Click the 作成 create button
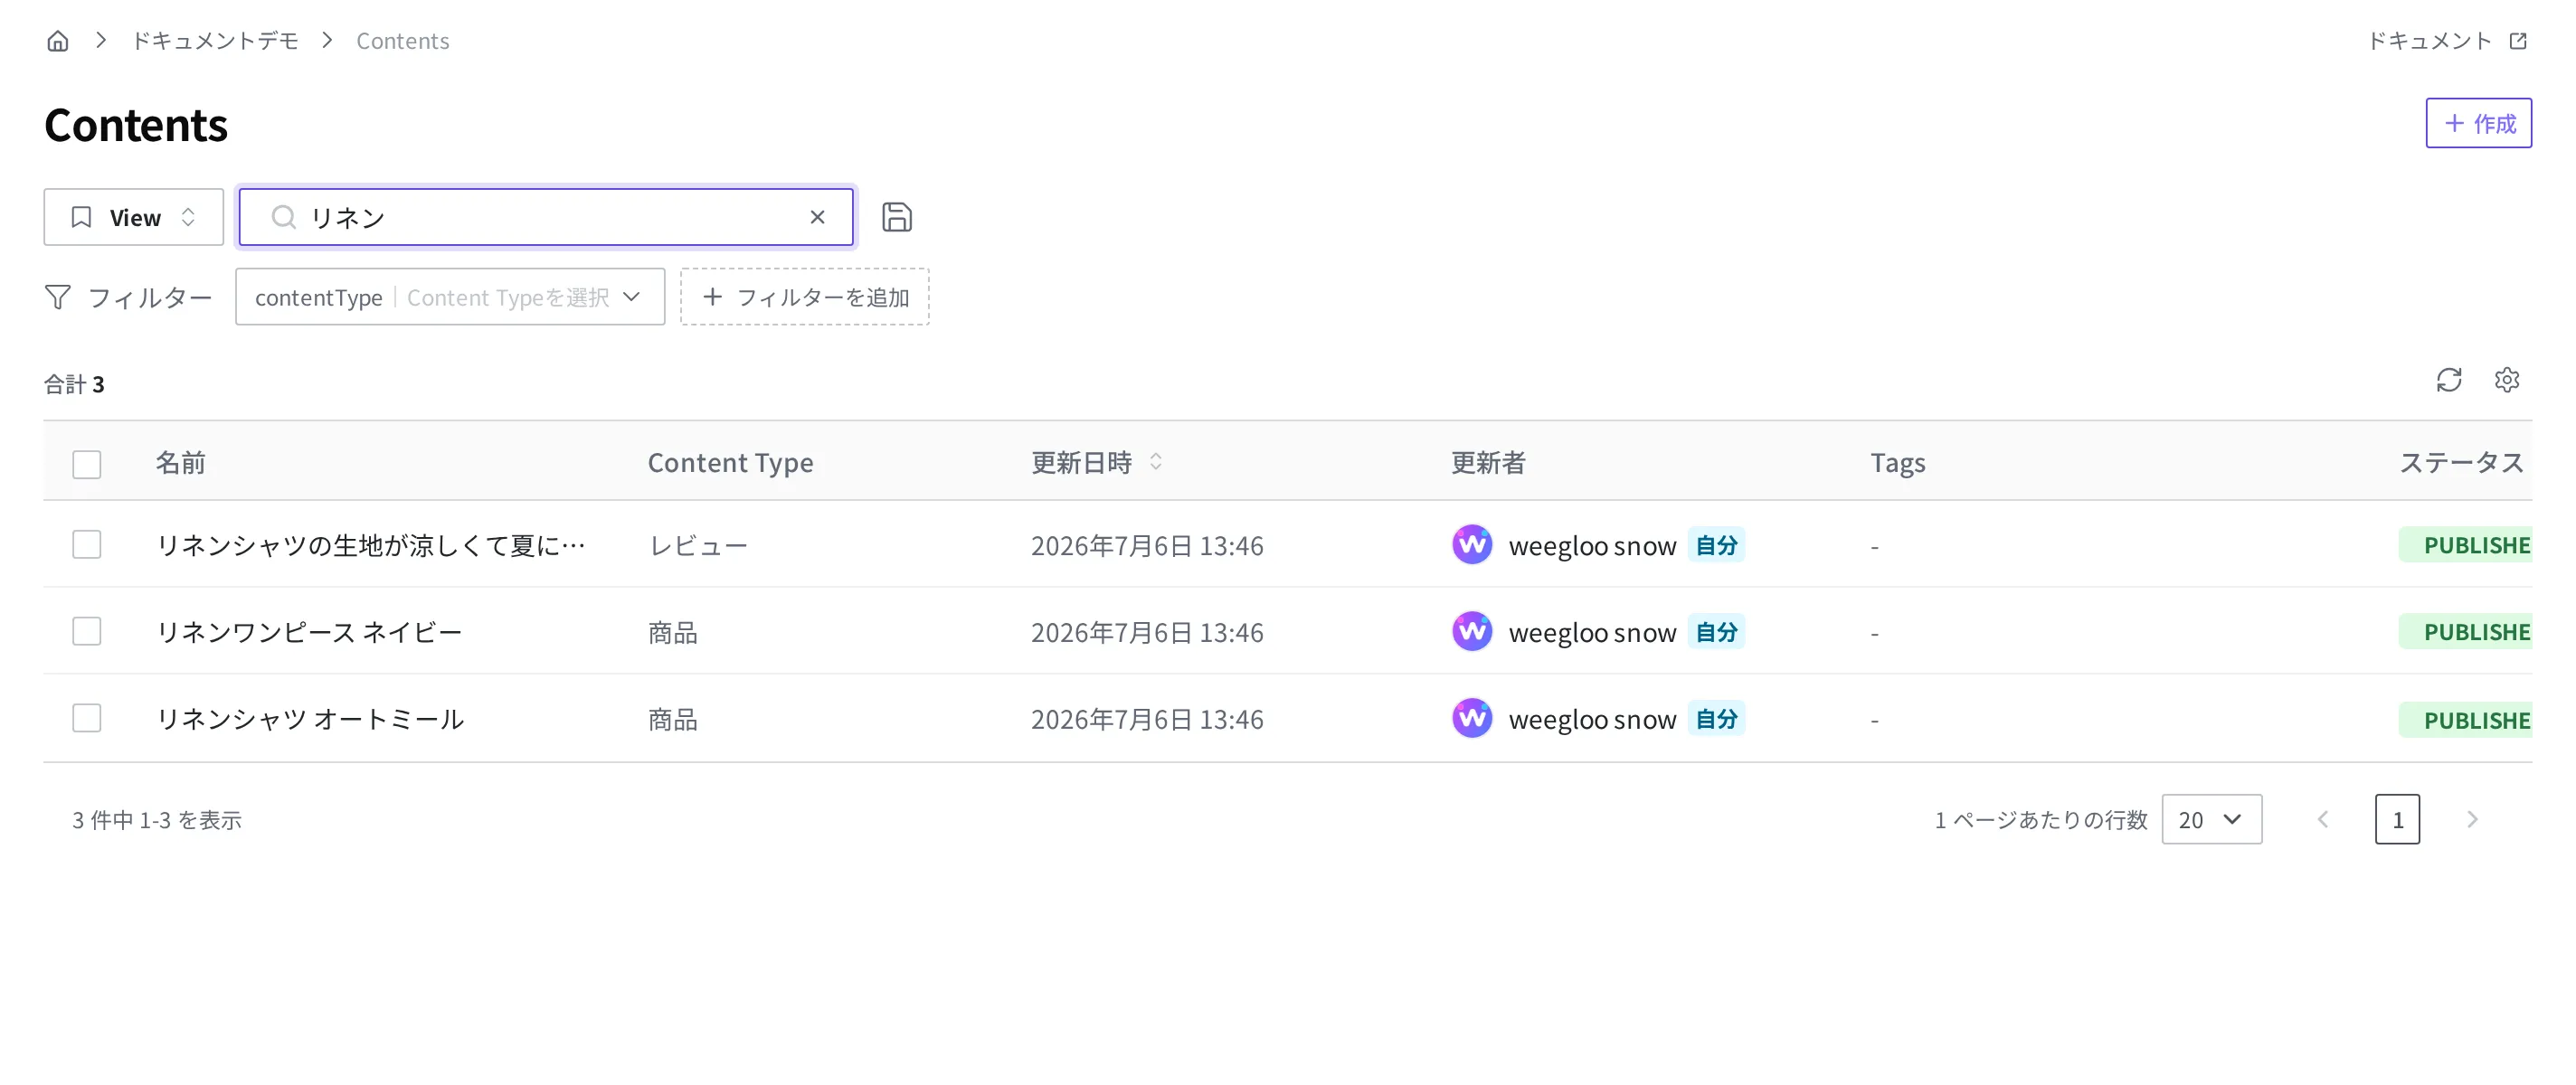The image size is (2576, 1085). pos(2478,123)
